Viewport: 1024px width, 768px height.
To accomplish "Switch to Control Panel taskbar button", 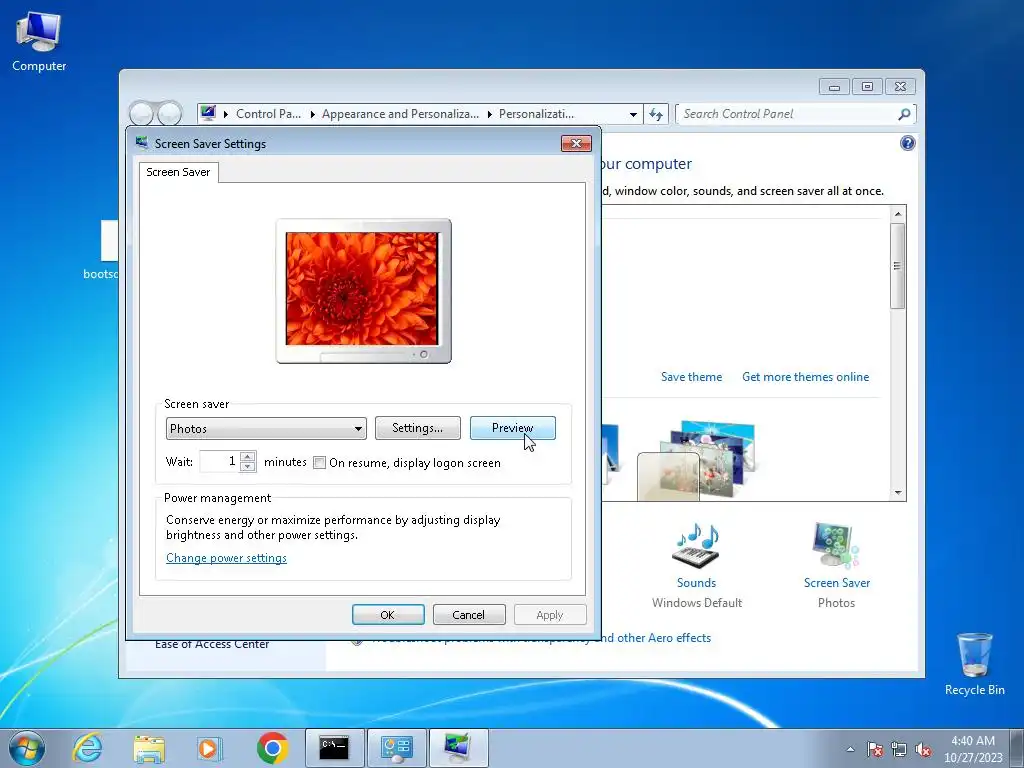I will click(396, 748).
